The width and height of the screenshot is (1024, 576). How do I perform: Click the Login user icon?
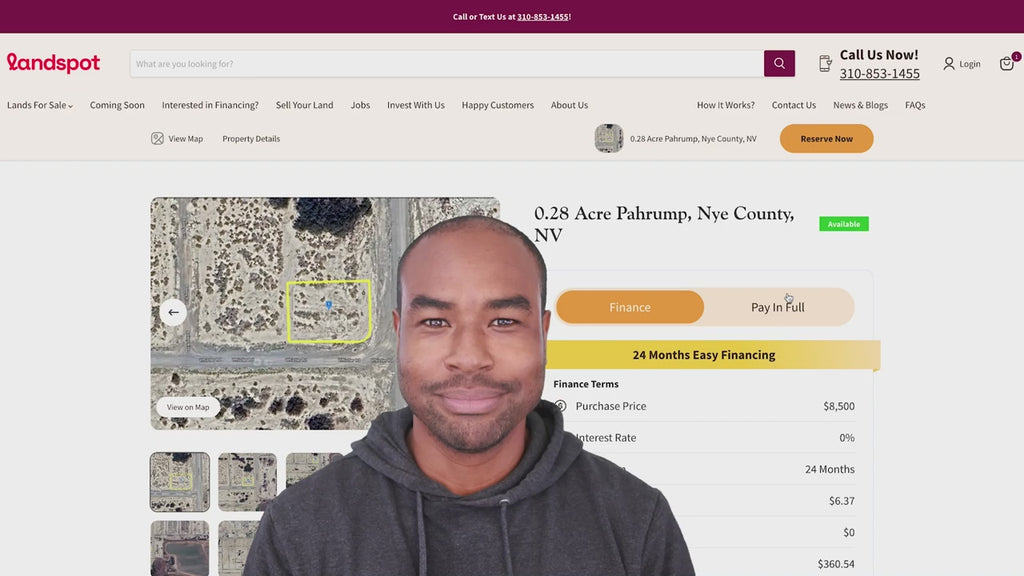pyautogui.click(x=949, y=63)
